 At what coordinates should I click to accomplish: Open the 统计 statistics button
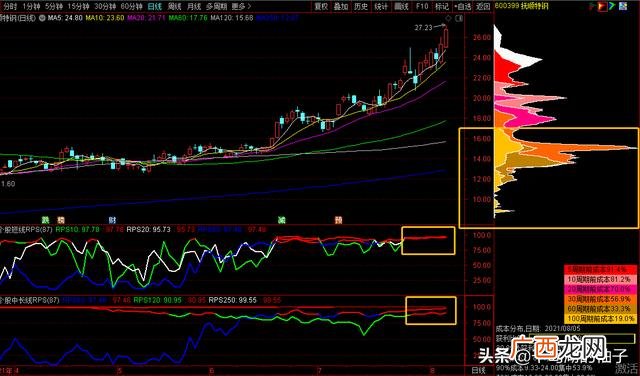(381, 7)
